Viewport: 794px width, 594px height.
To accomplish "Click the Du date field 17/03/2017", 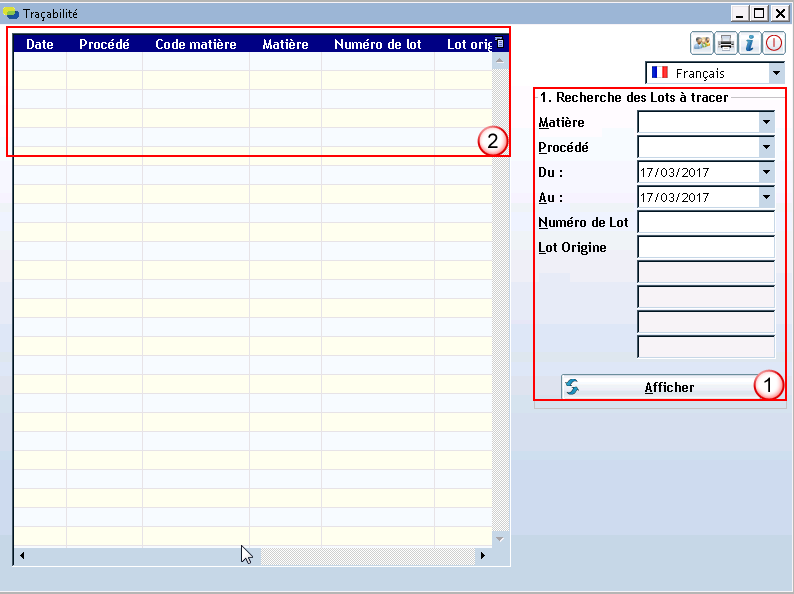I will [698, 172].
